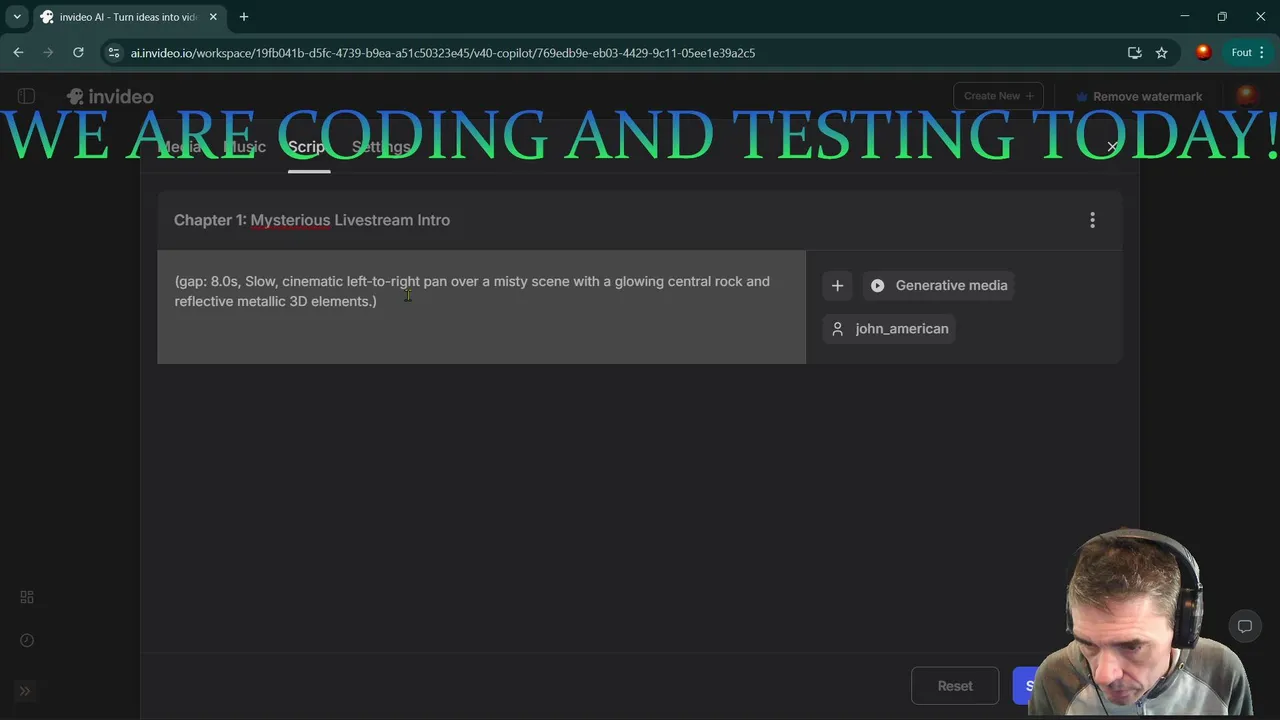
Task: Close the edit dialog with X
Action: (x=1112, y=147)
